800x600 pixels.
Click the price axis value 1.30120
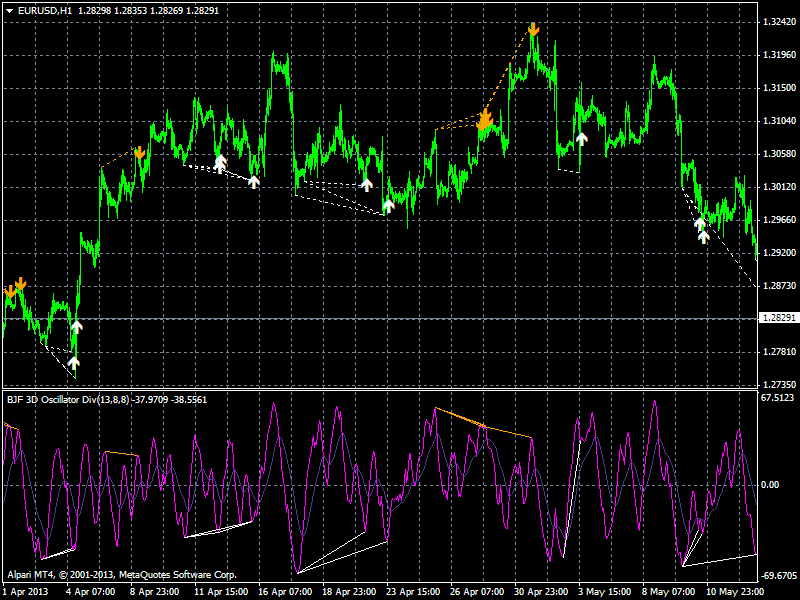click(779, 187)
